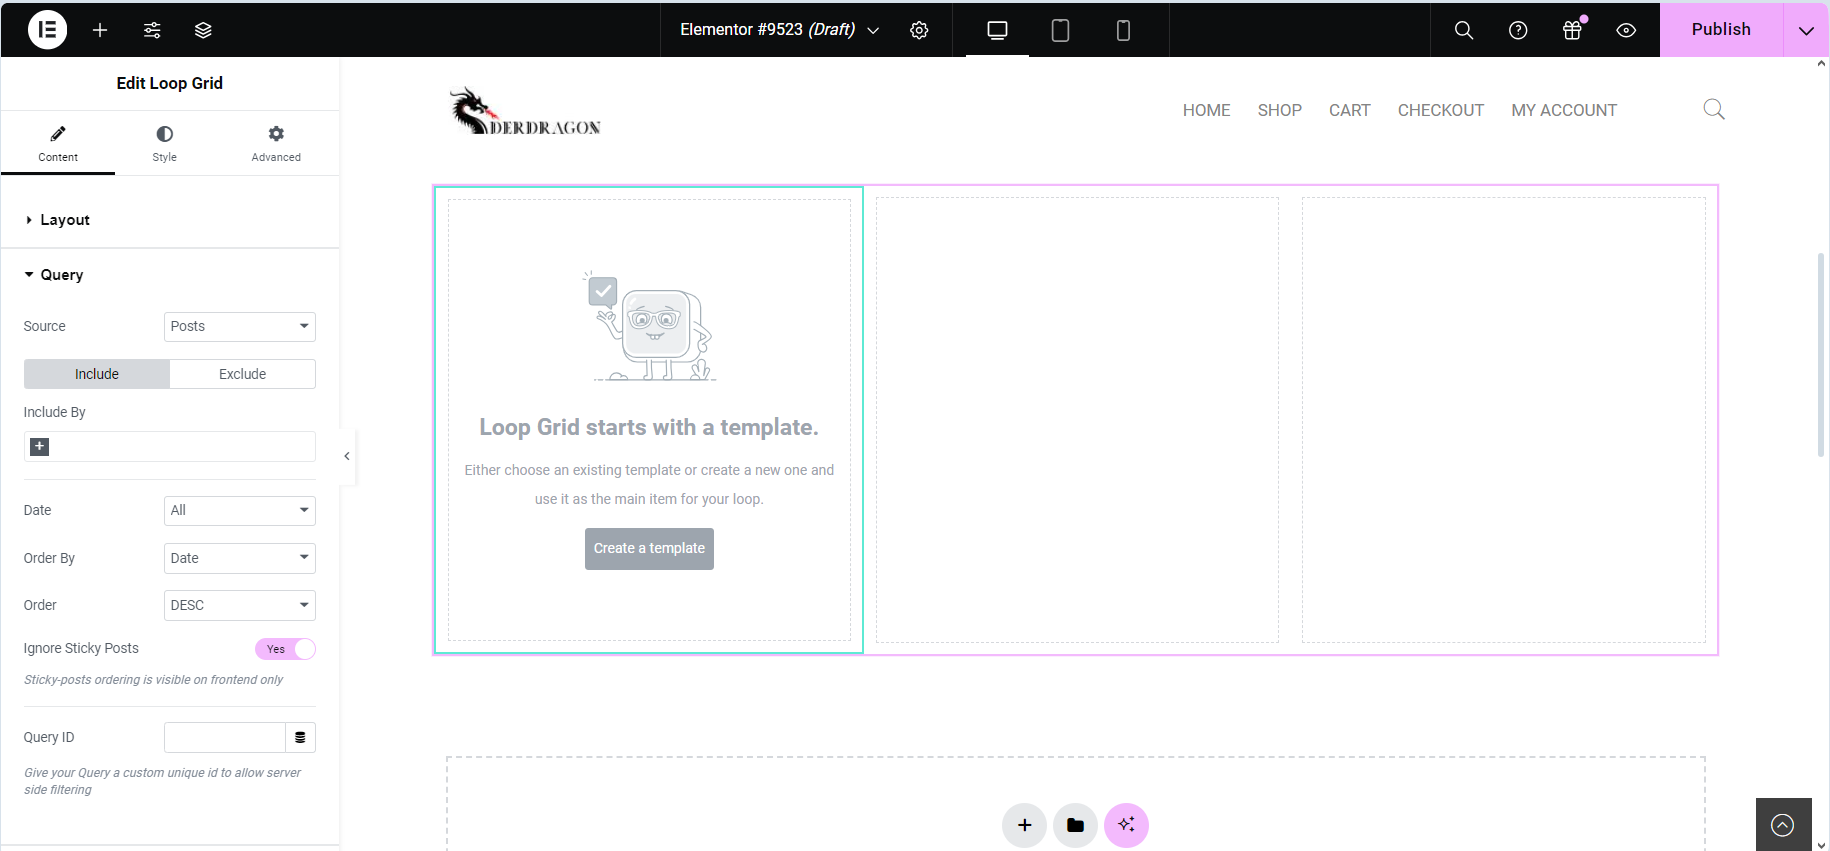Viewport: 1830px width, 851px height.
Task: Open page settings gear icon
Action: (x=919, y=30)
